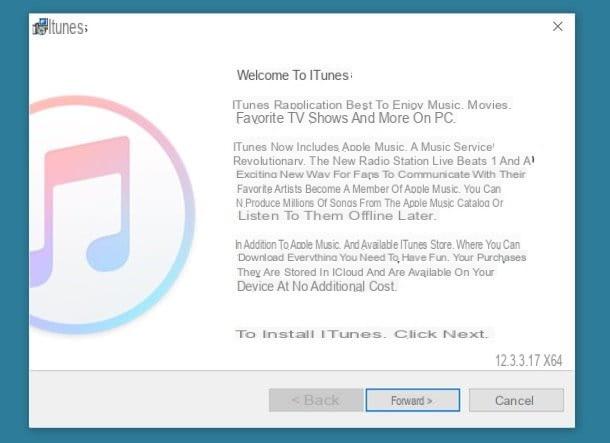Image resolution: width=610 pixels, height=443 pixels.
Task: Click the 'They Are Stored In iCloud' line
Action: [366, 272]
